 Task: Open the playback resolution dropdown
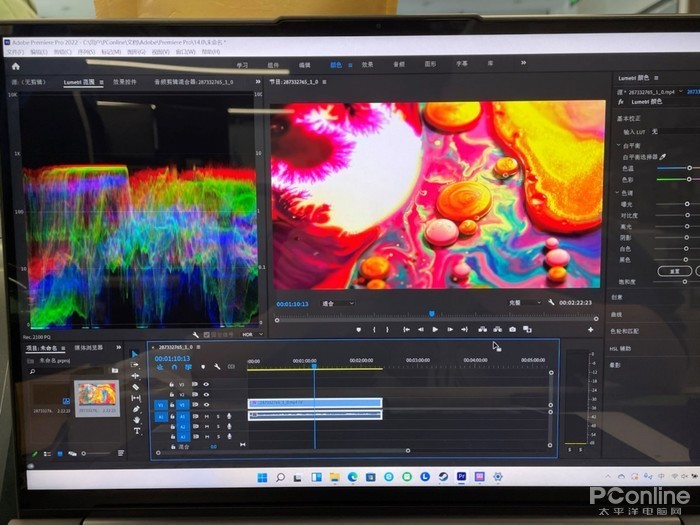(522, 302)
